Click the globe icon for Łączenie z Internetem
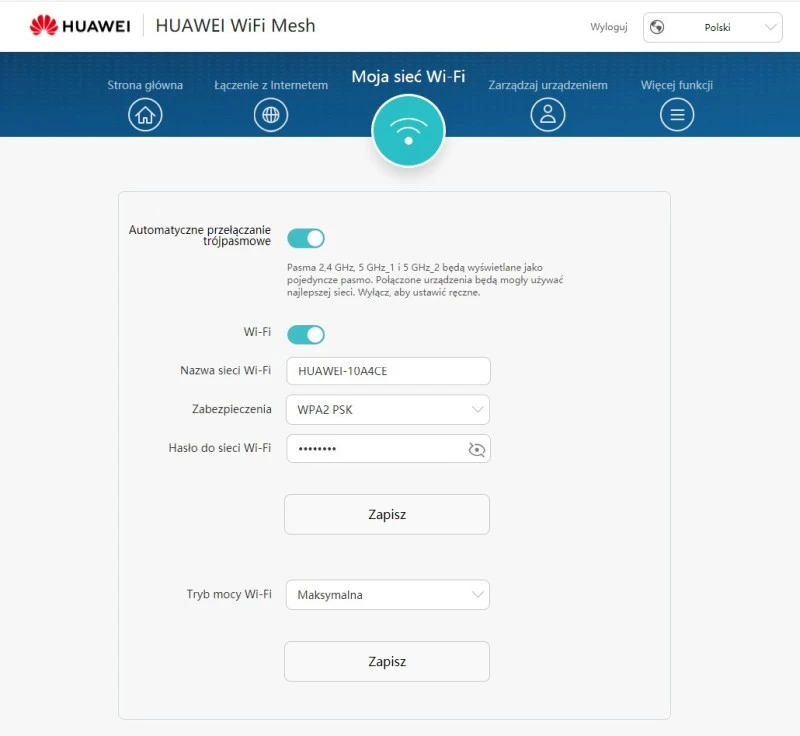 click(x=270, y=115)
